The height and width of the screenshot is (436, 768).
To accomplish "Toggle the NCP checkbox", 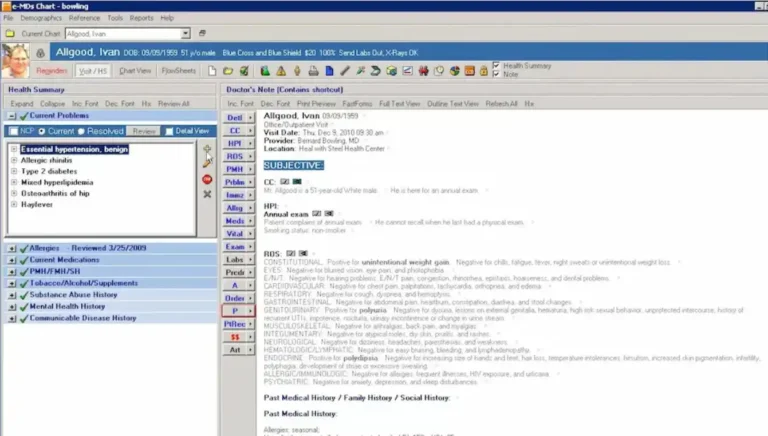I will [14, 131].
